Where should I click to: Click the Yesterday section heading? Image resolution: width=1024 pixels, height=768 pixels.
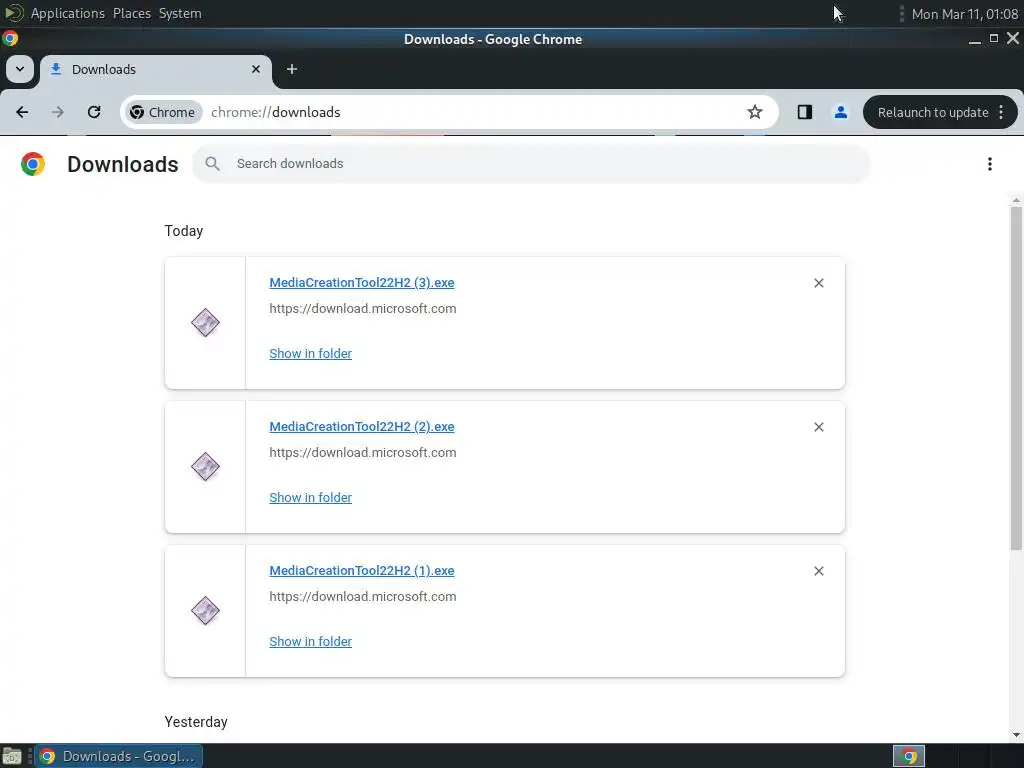[x=196, y=722]
